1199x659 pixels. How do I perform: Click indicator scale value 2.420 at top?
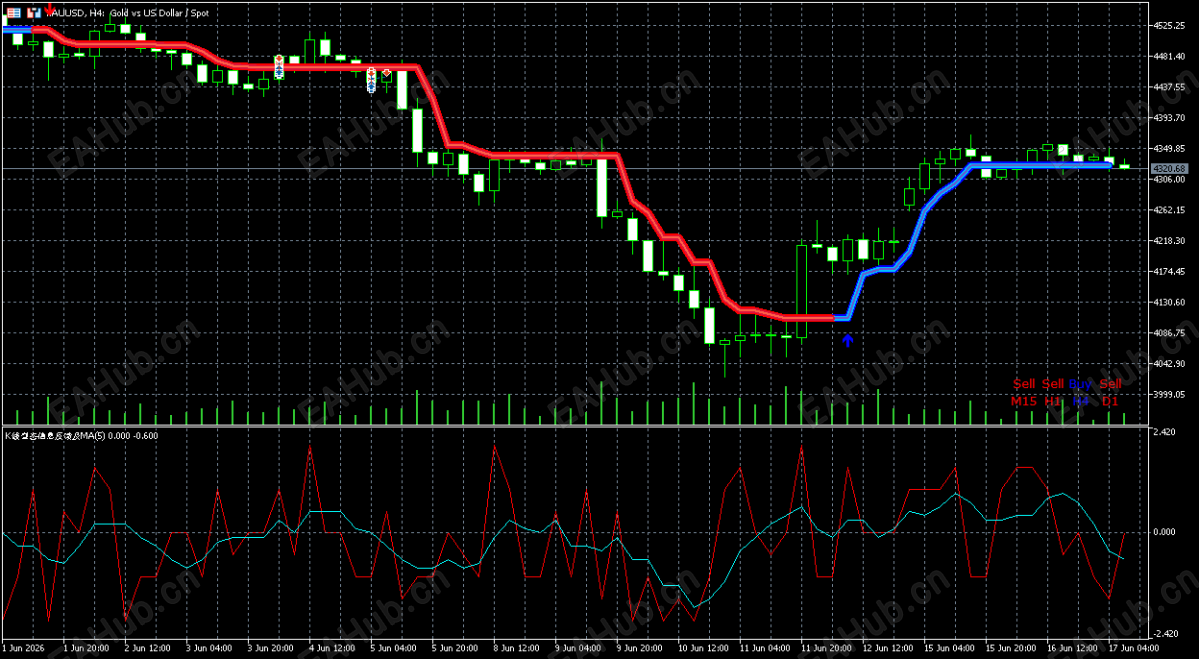[x=1164, y=432]
